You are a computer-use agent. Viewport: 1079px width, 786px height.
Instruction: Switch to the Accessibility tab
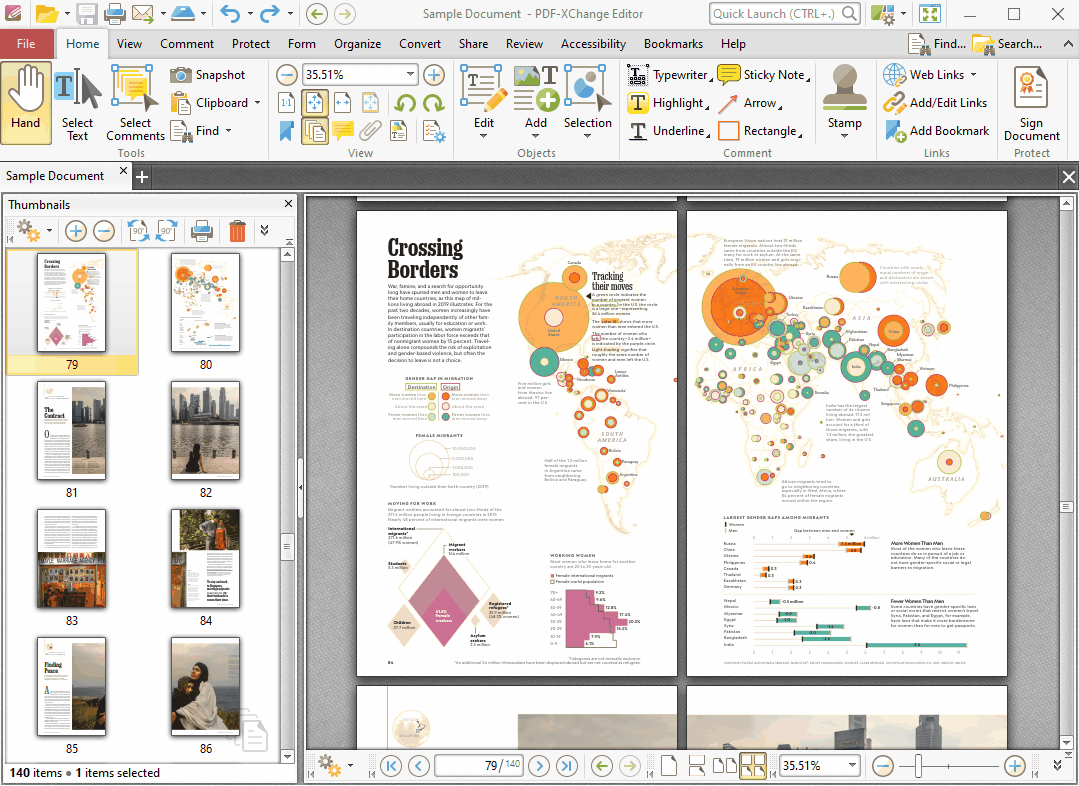pyautogui.click(x=593, y=44)
